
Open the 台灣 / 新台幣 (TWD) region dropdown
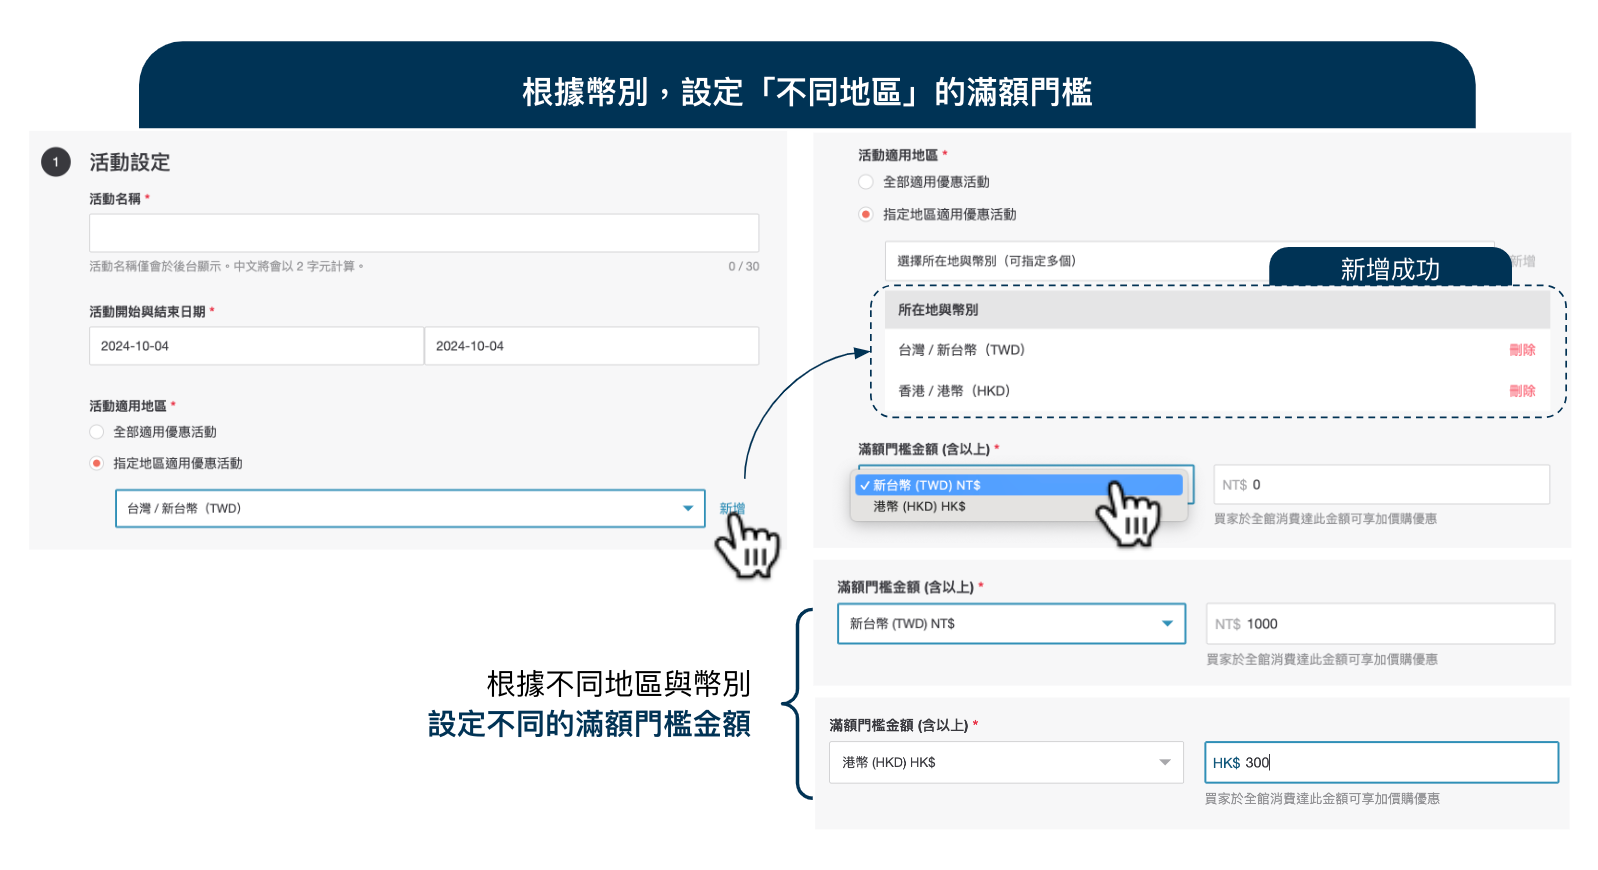(x=410, y=508)
